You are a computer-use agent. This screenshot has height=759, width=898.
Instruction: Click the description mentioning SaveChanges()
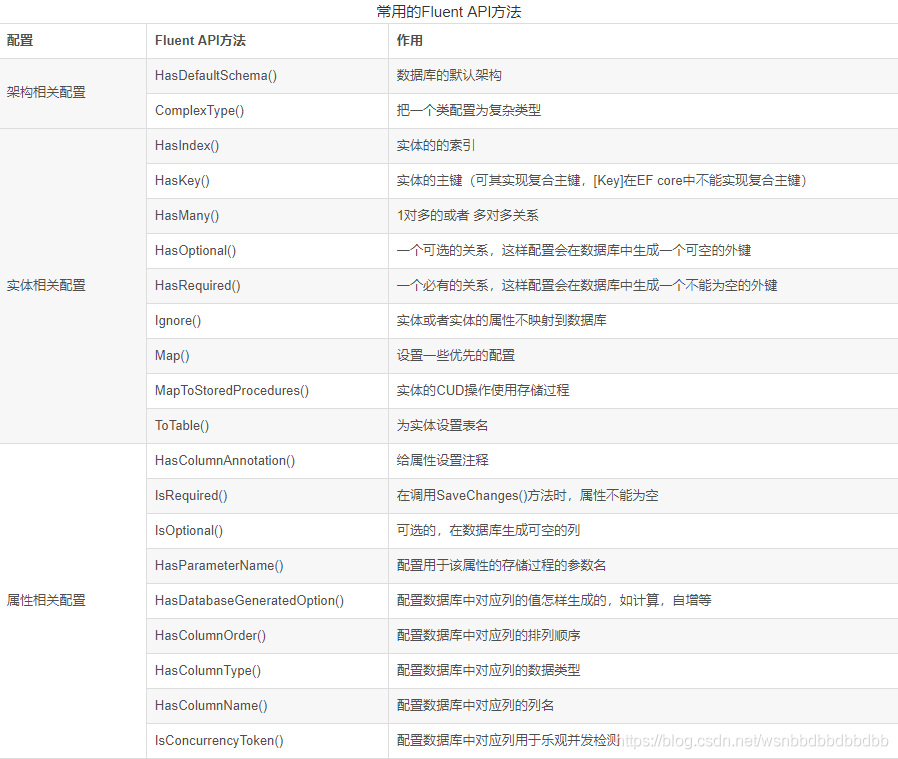click(x=527, y=495)
